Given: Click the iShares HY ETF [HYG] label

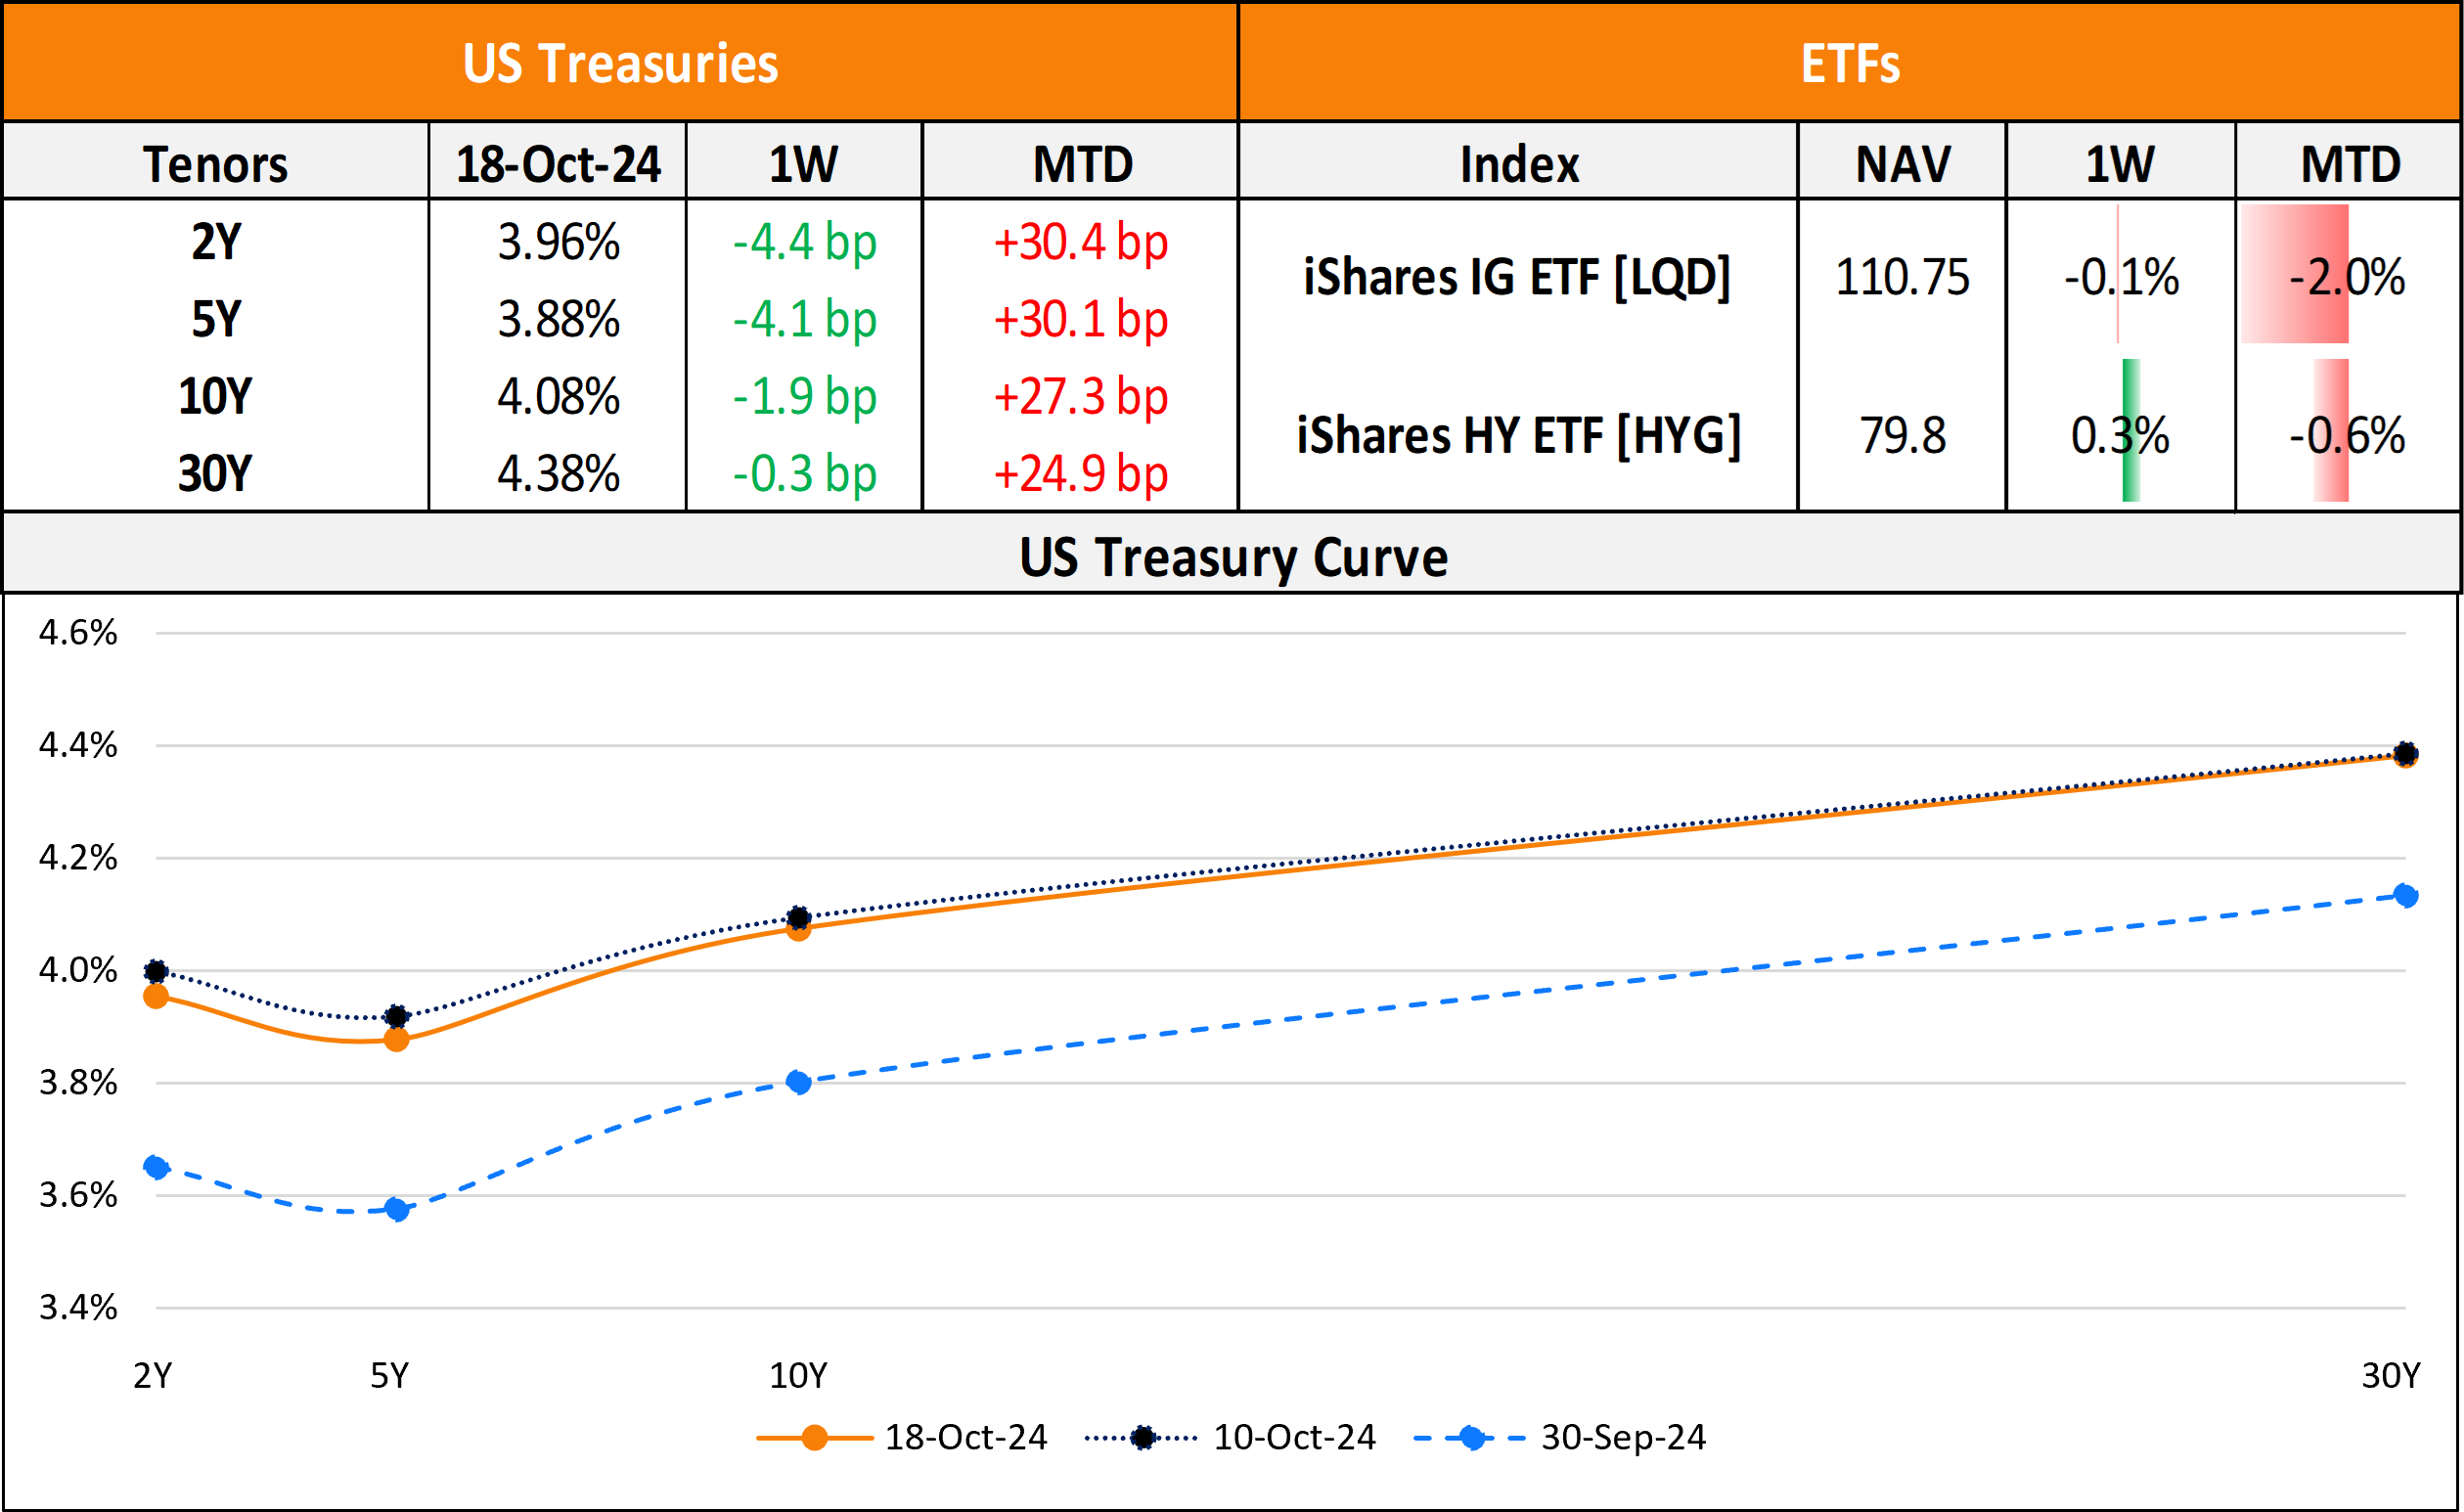Looking at the screenshot, I should 1518,435.
